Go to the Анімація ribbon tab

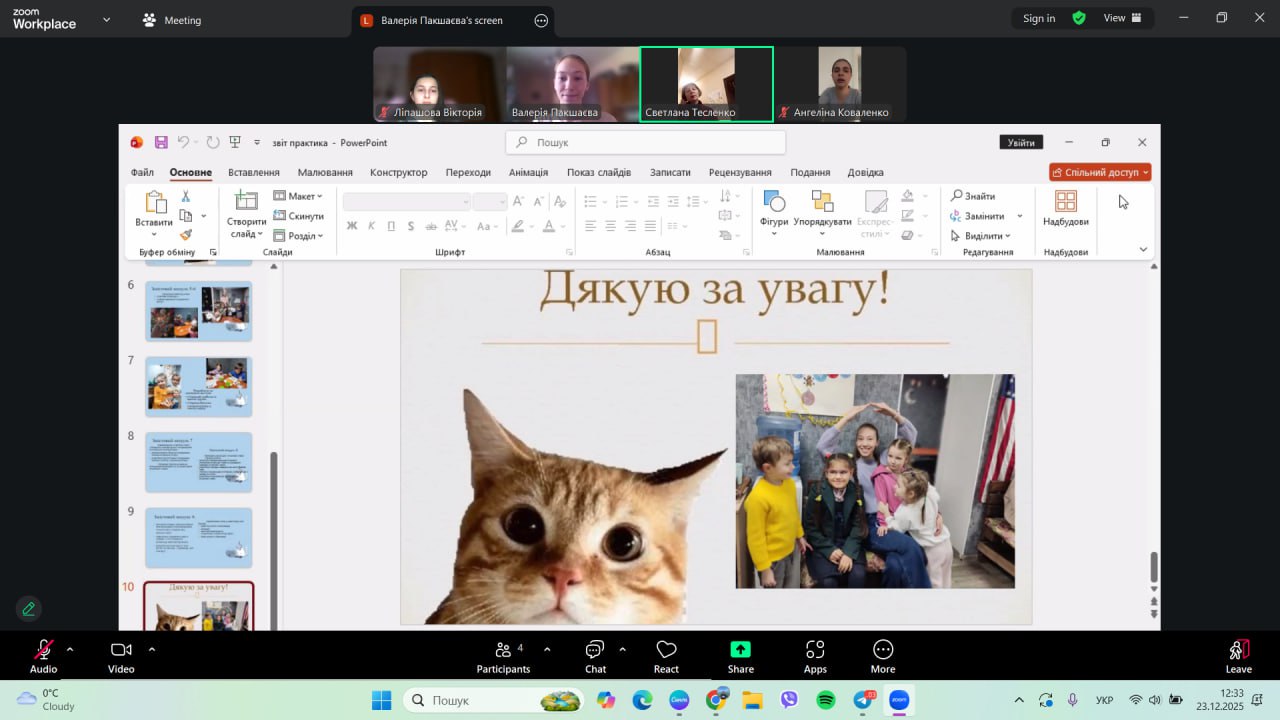click(x=528, y=172)
